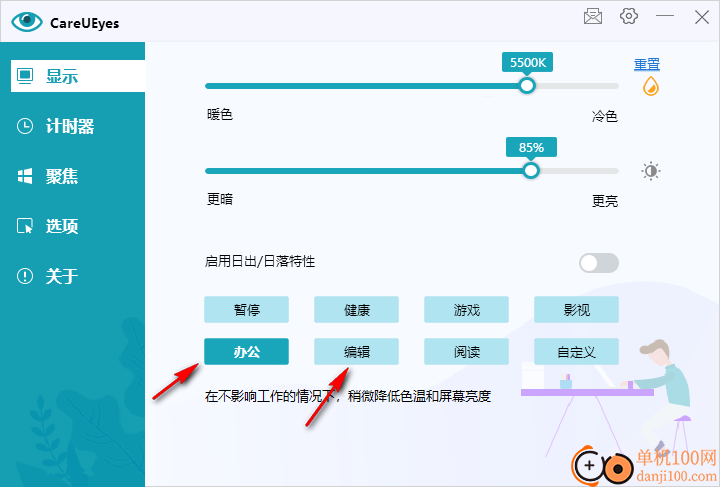
Task: Click the exclamation icon beside 关于
Action: click(25, 276)
